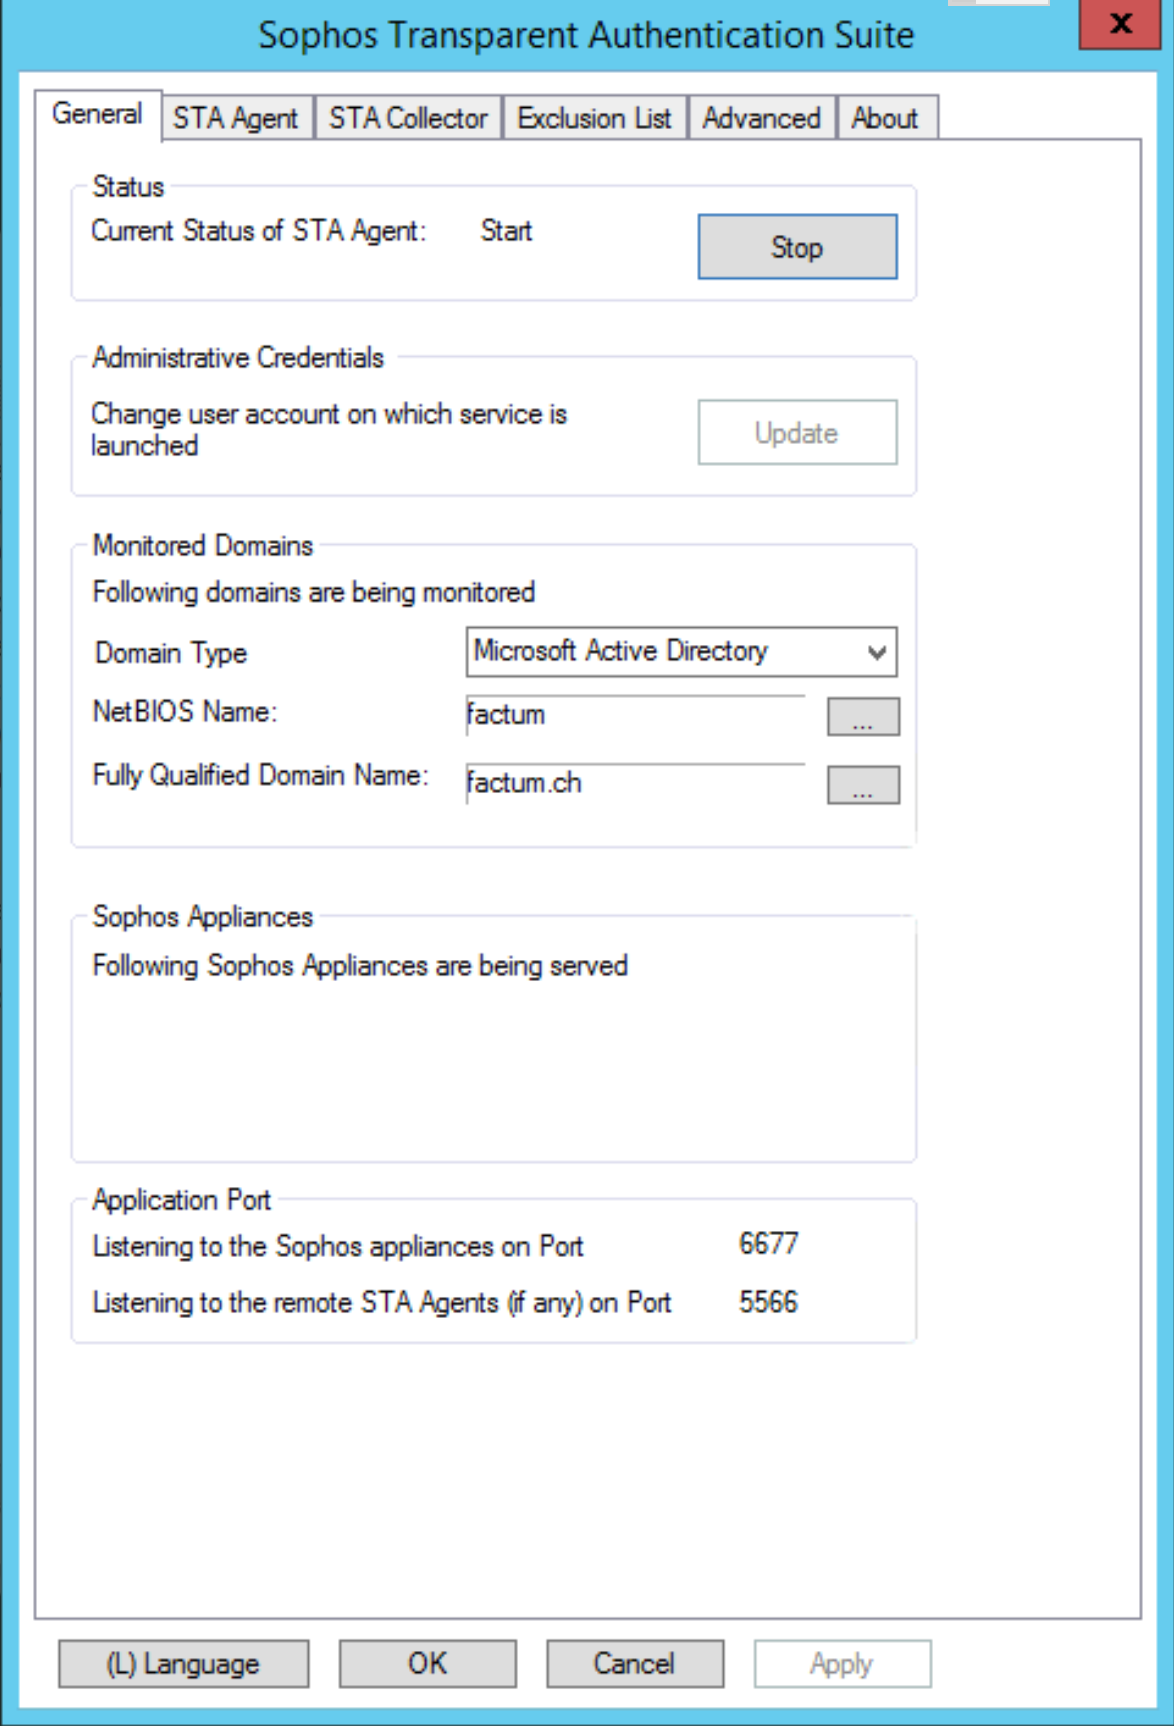Confirm with the OK button
Image resolution: width=1174 pixels, height=1726 pixels.
[427, 1664]
